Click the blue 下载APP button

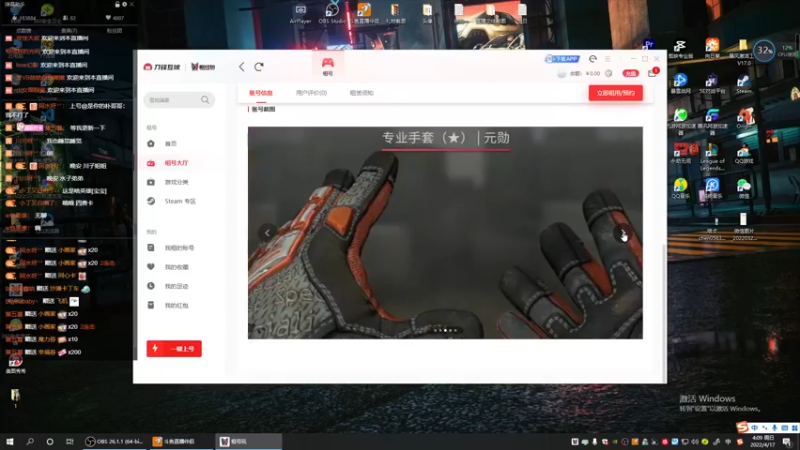562,59
